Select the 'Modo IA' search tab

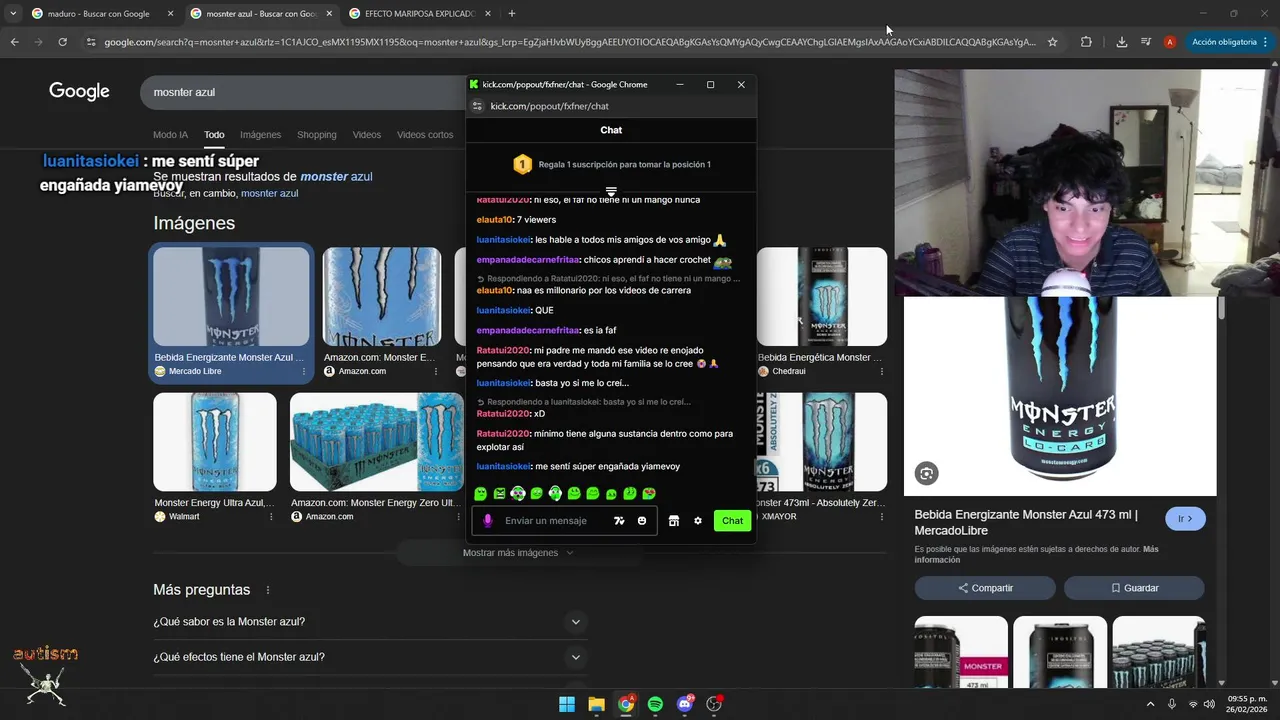pos(170,135)
